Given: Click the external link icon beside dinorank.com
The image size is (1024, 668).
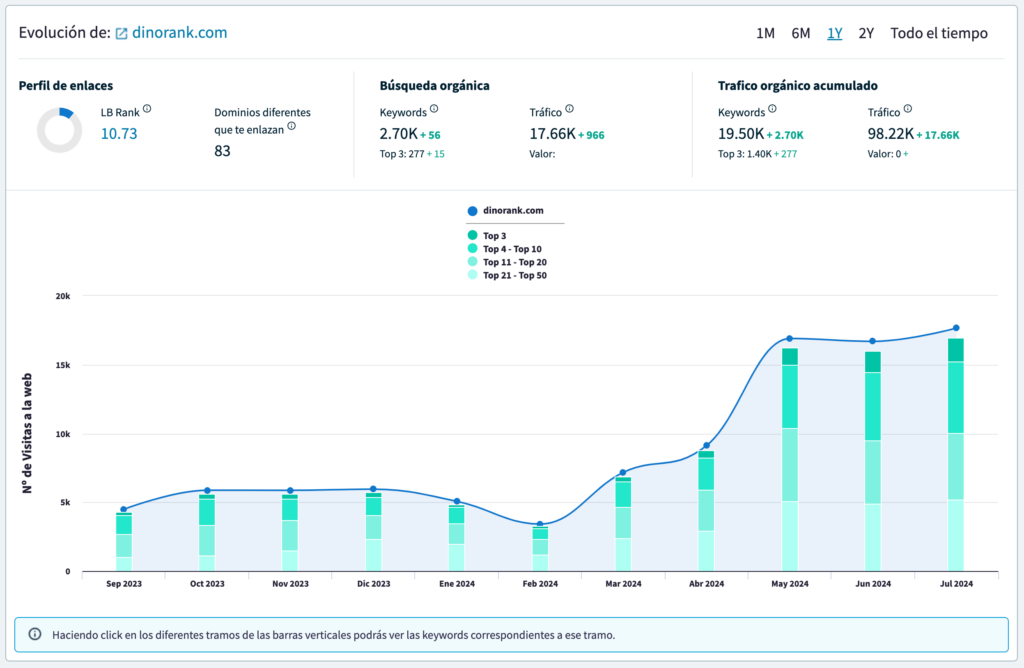Looking at the screenshot, I should (122, 34).
